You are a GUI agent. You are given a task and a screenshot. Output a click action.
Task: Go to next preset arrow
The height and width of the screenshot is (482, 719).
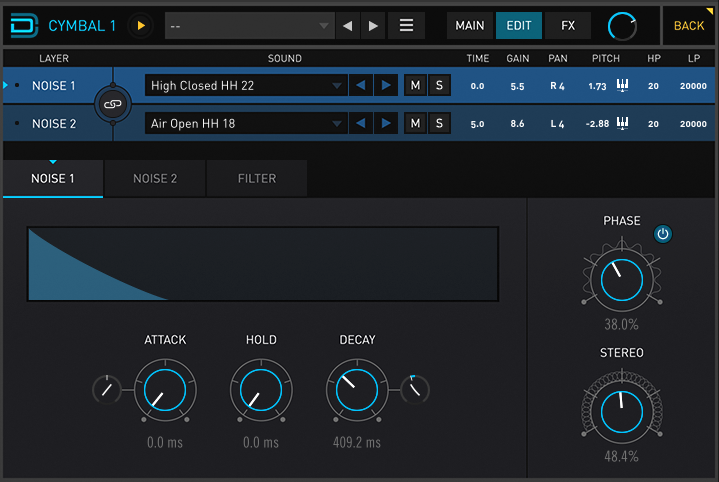coord(373,25)
